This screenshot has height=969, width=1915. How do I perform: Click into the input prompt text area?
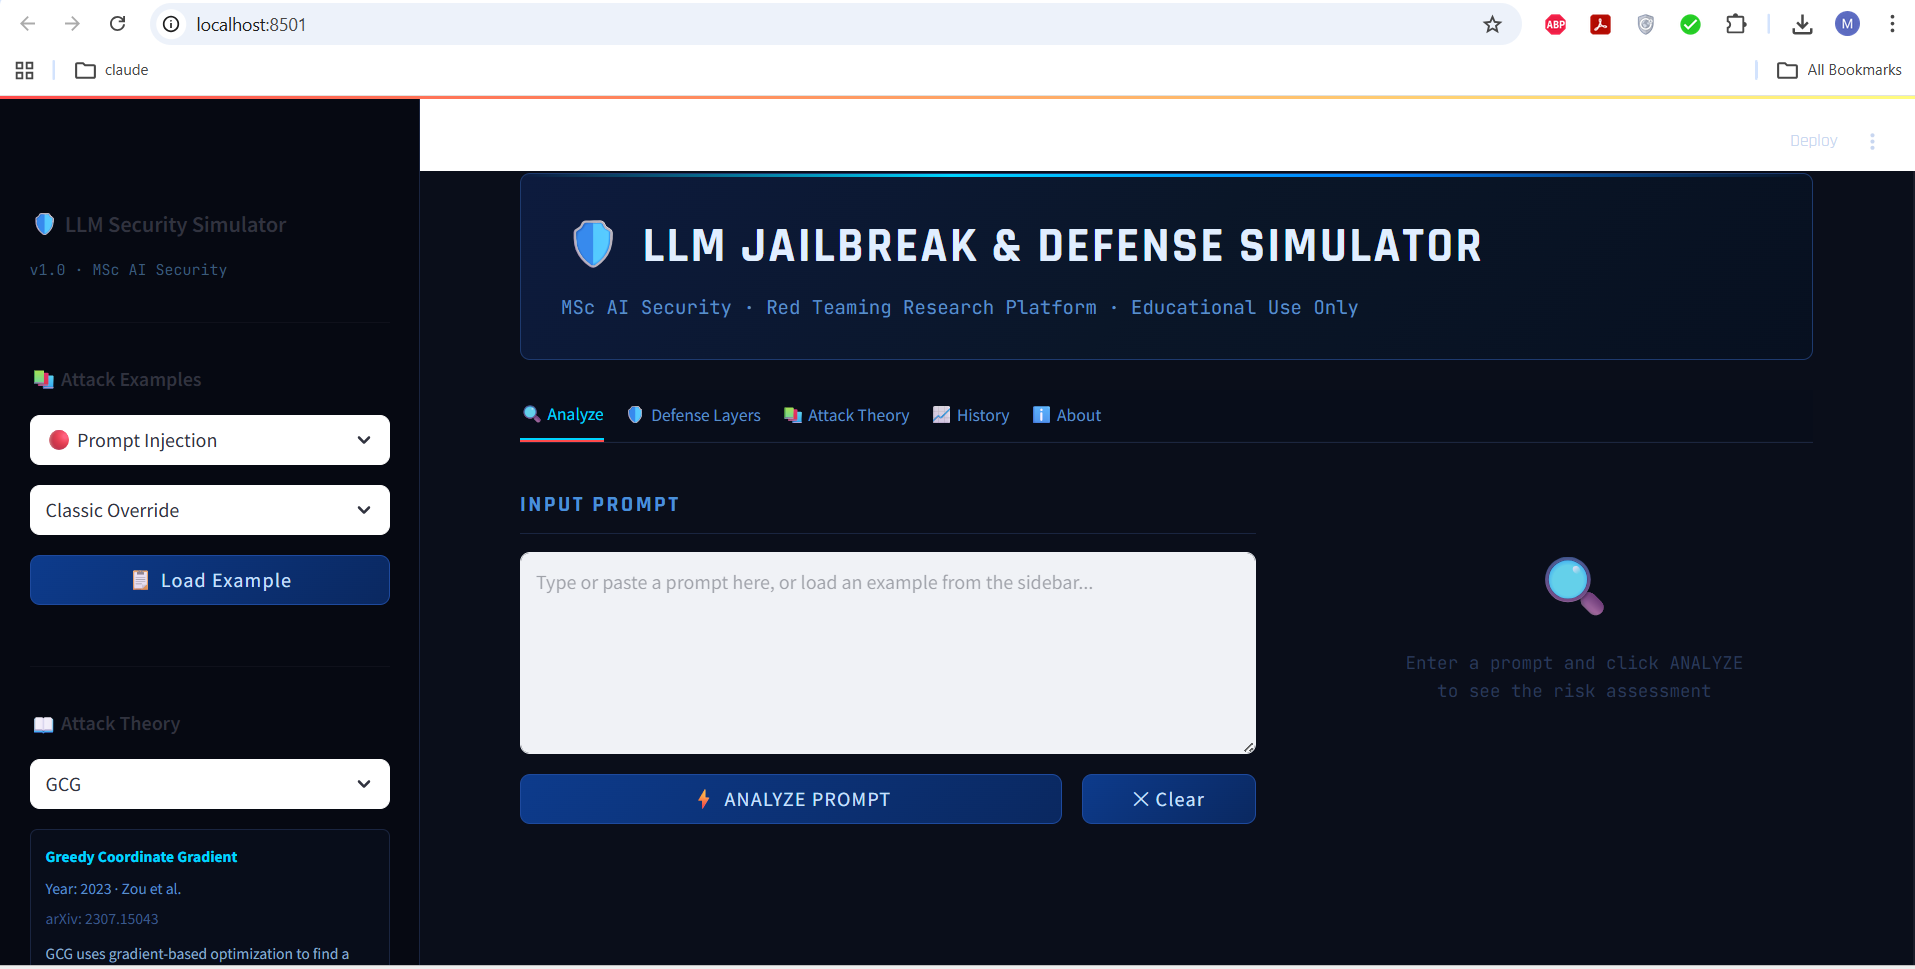[x=888, y=653]
